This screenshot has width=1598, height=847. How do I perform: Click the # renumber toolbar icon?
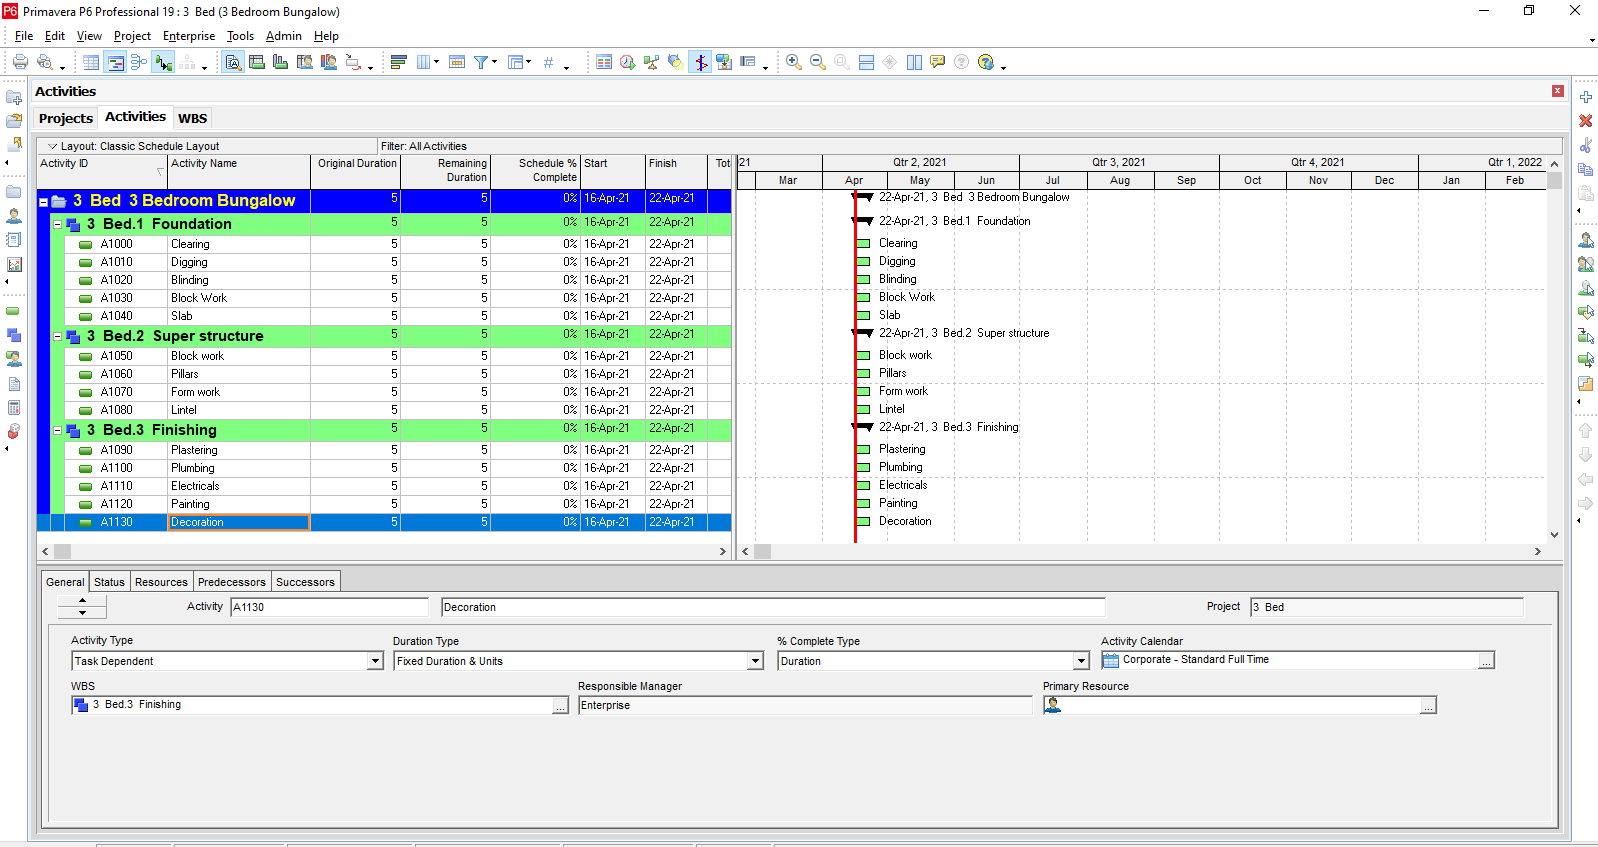click(x=548, y=62)
